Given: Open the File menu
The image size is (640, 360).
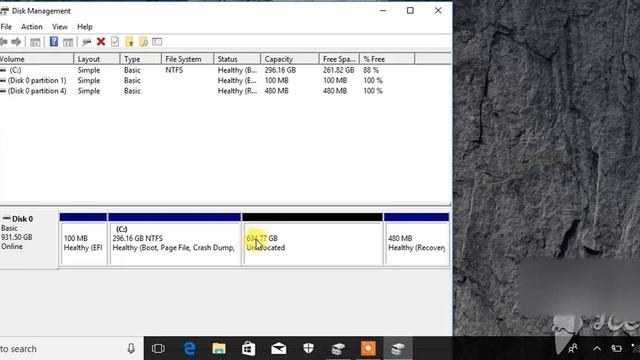Looking at the screenshot, I should click(6, 27).
